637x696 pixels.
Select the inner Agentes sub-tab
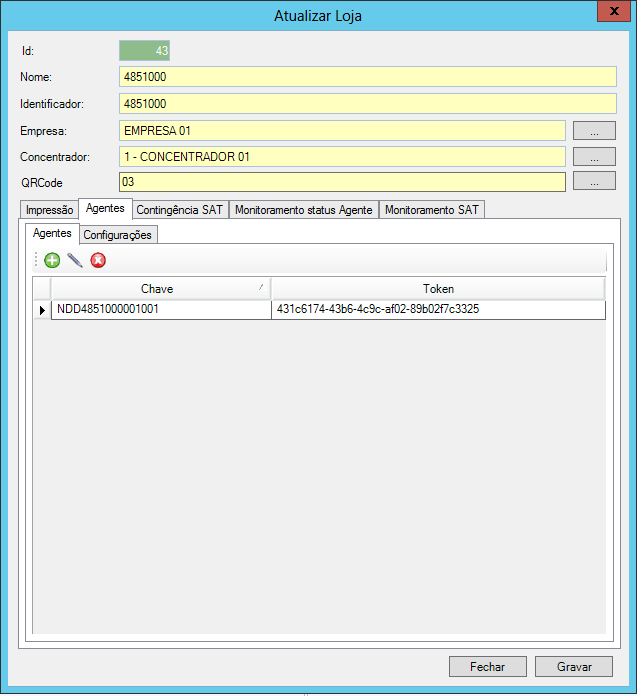pos(52,233)
